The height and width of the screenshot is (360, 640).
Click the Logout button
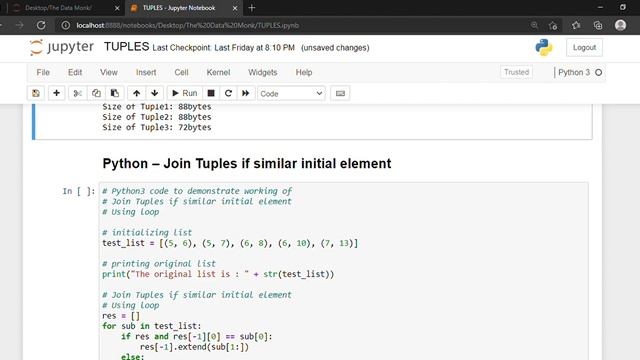coord(584,47)
